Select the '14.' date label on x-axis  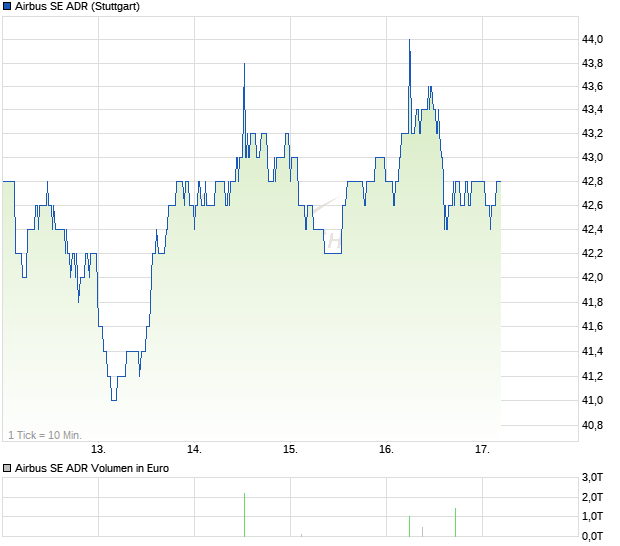194,450
